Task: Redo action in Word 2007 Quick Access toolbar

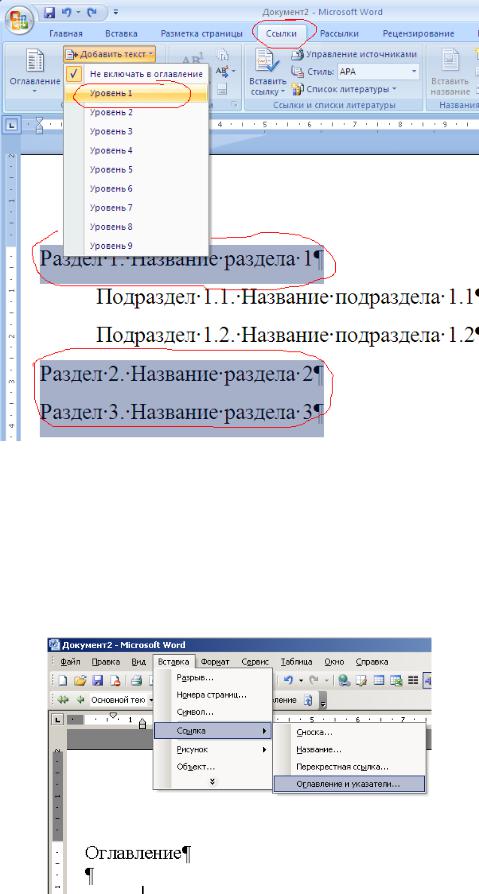Action: tap(93, 12)
